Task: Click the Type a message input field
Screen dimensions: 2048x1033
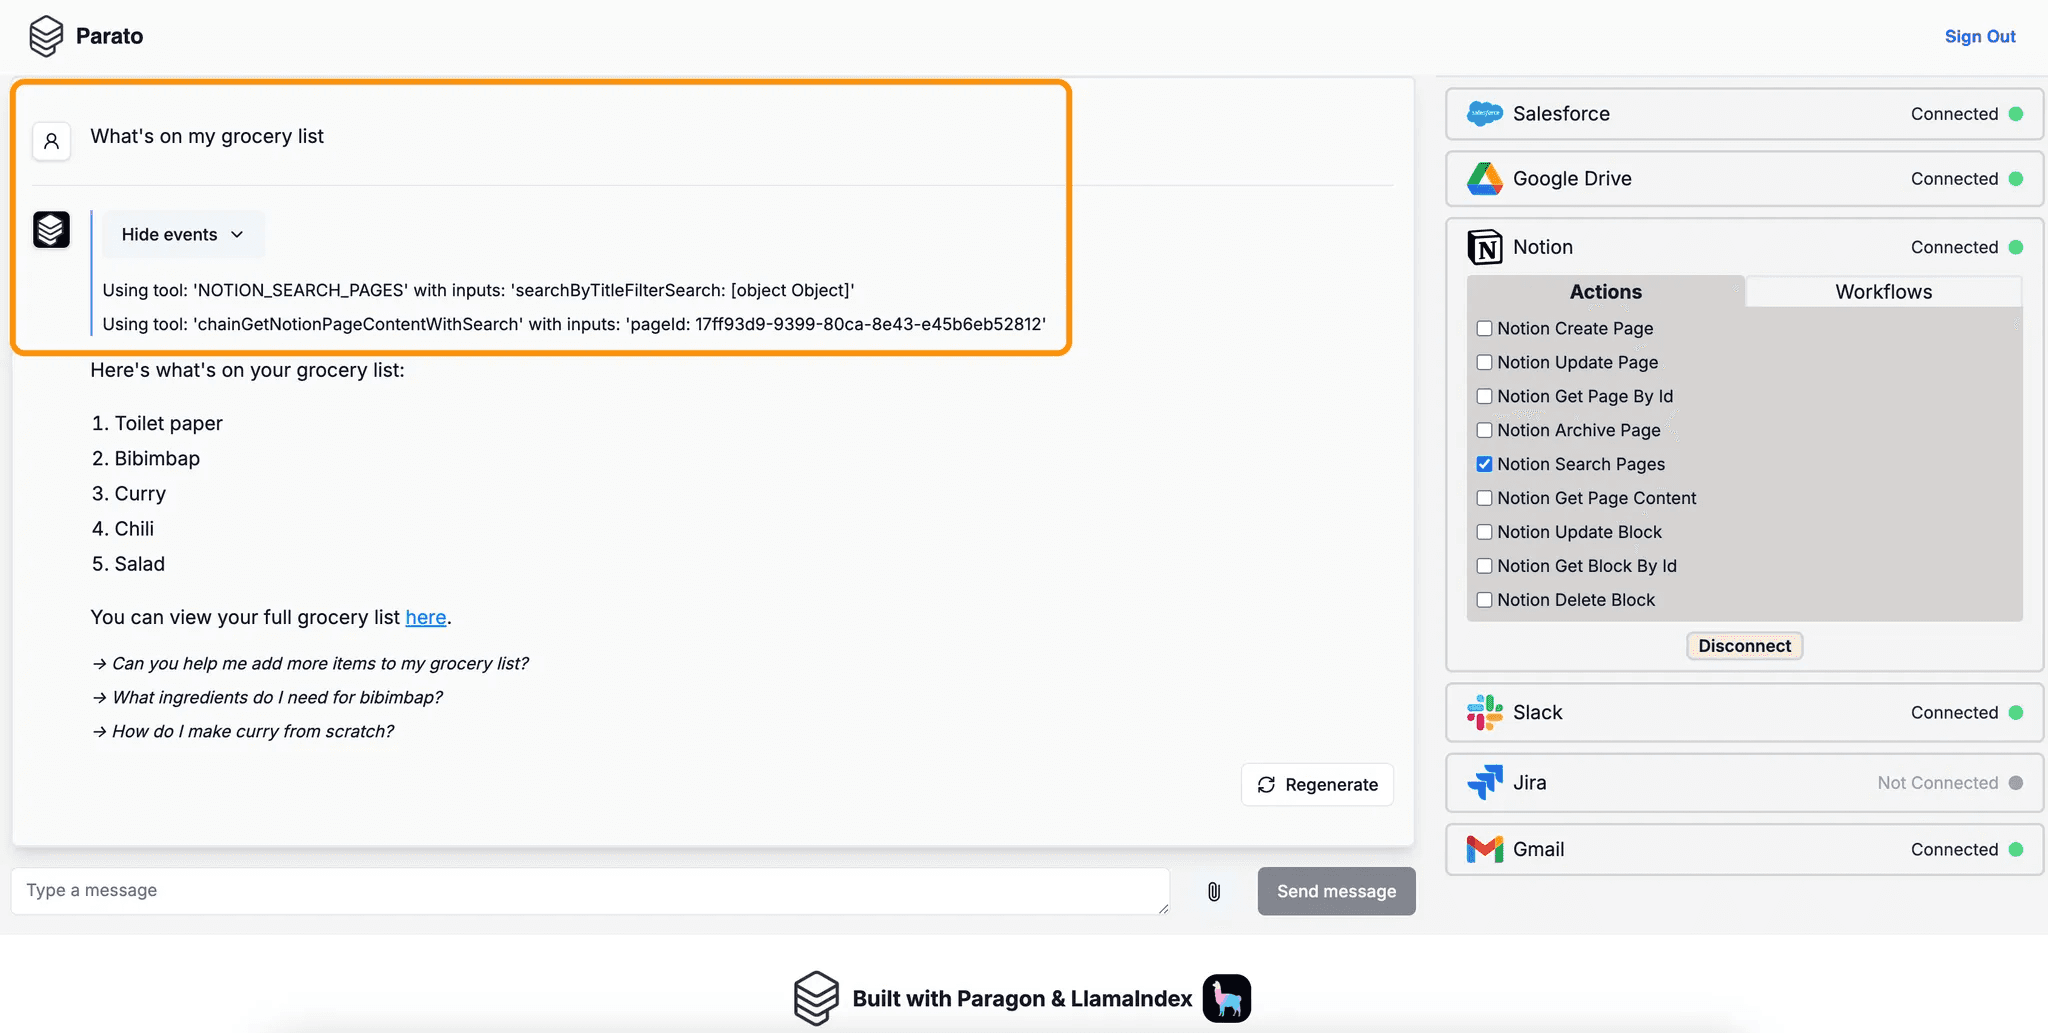Action: pos(590,891)
